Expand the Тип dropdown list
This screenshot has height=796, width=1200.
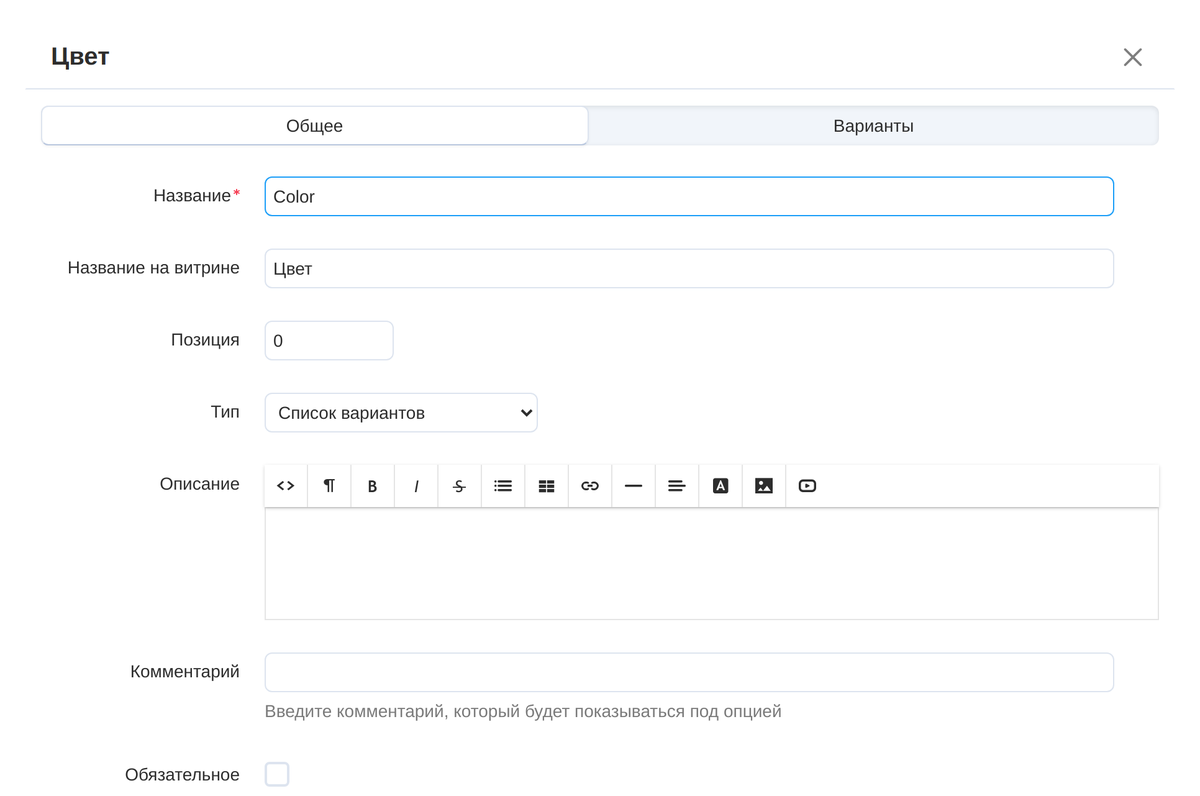click(401, 413)
